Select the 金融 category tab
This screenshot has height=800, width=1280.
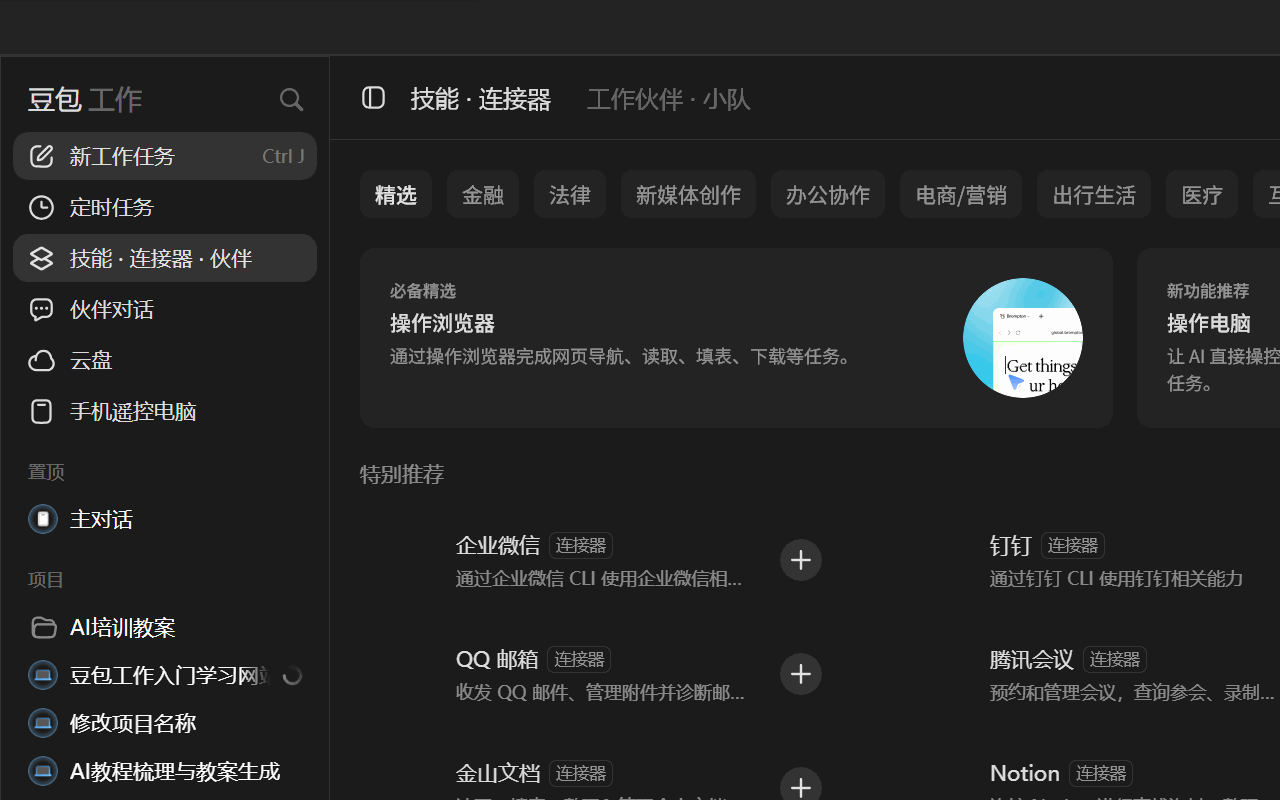click(483, 194)
